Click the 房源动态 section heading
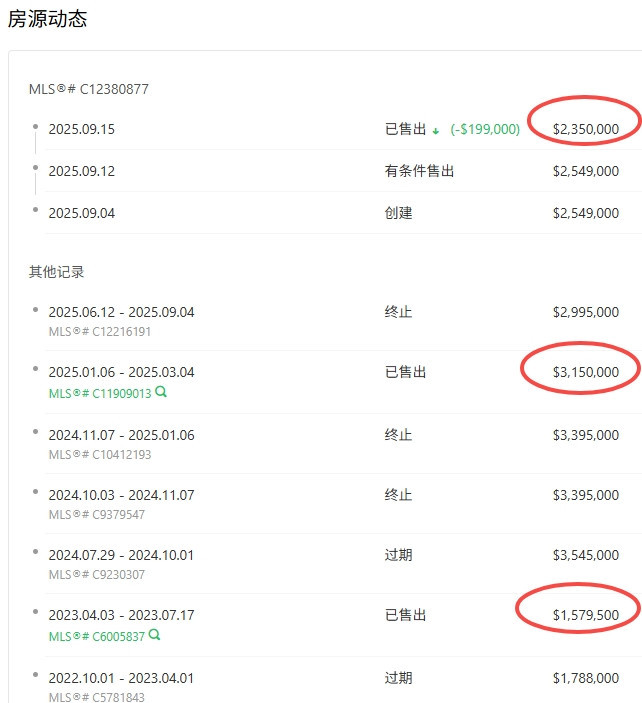The height and width of the screenshot is (703, 642). pyautogui.click(x=47, y=19)
